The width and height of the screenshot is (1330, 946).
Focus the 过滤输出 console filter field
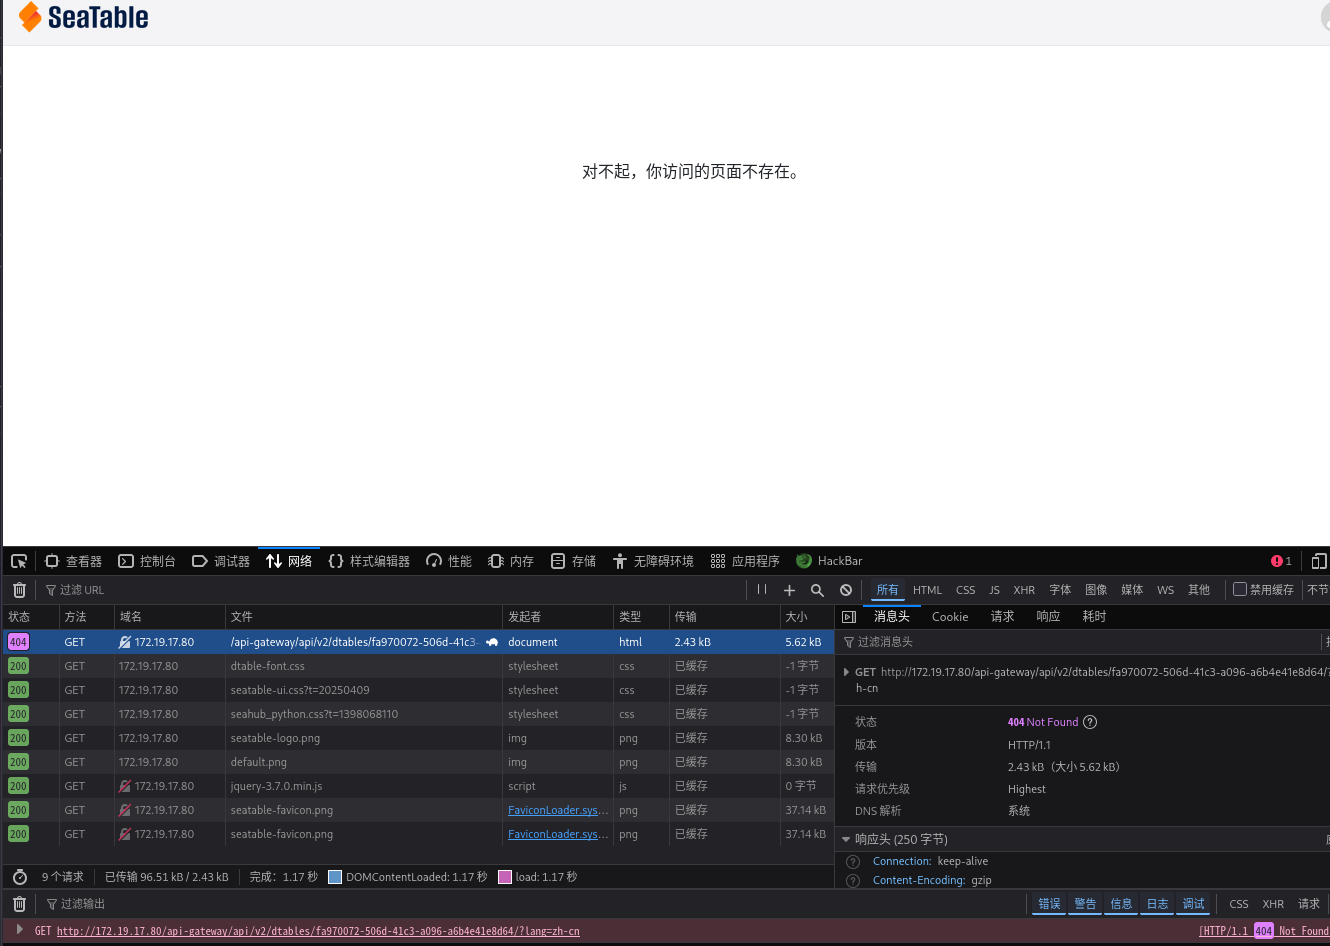point(535,904)
